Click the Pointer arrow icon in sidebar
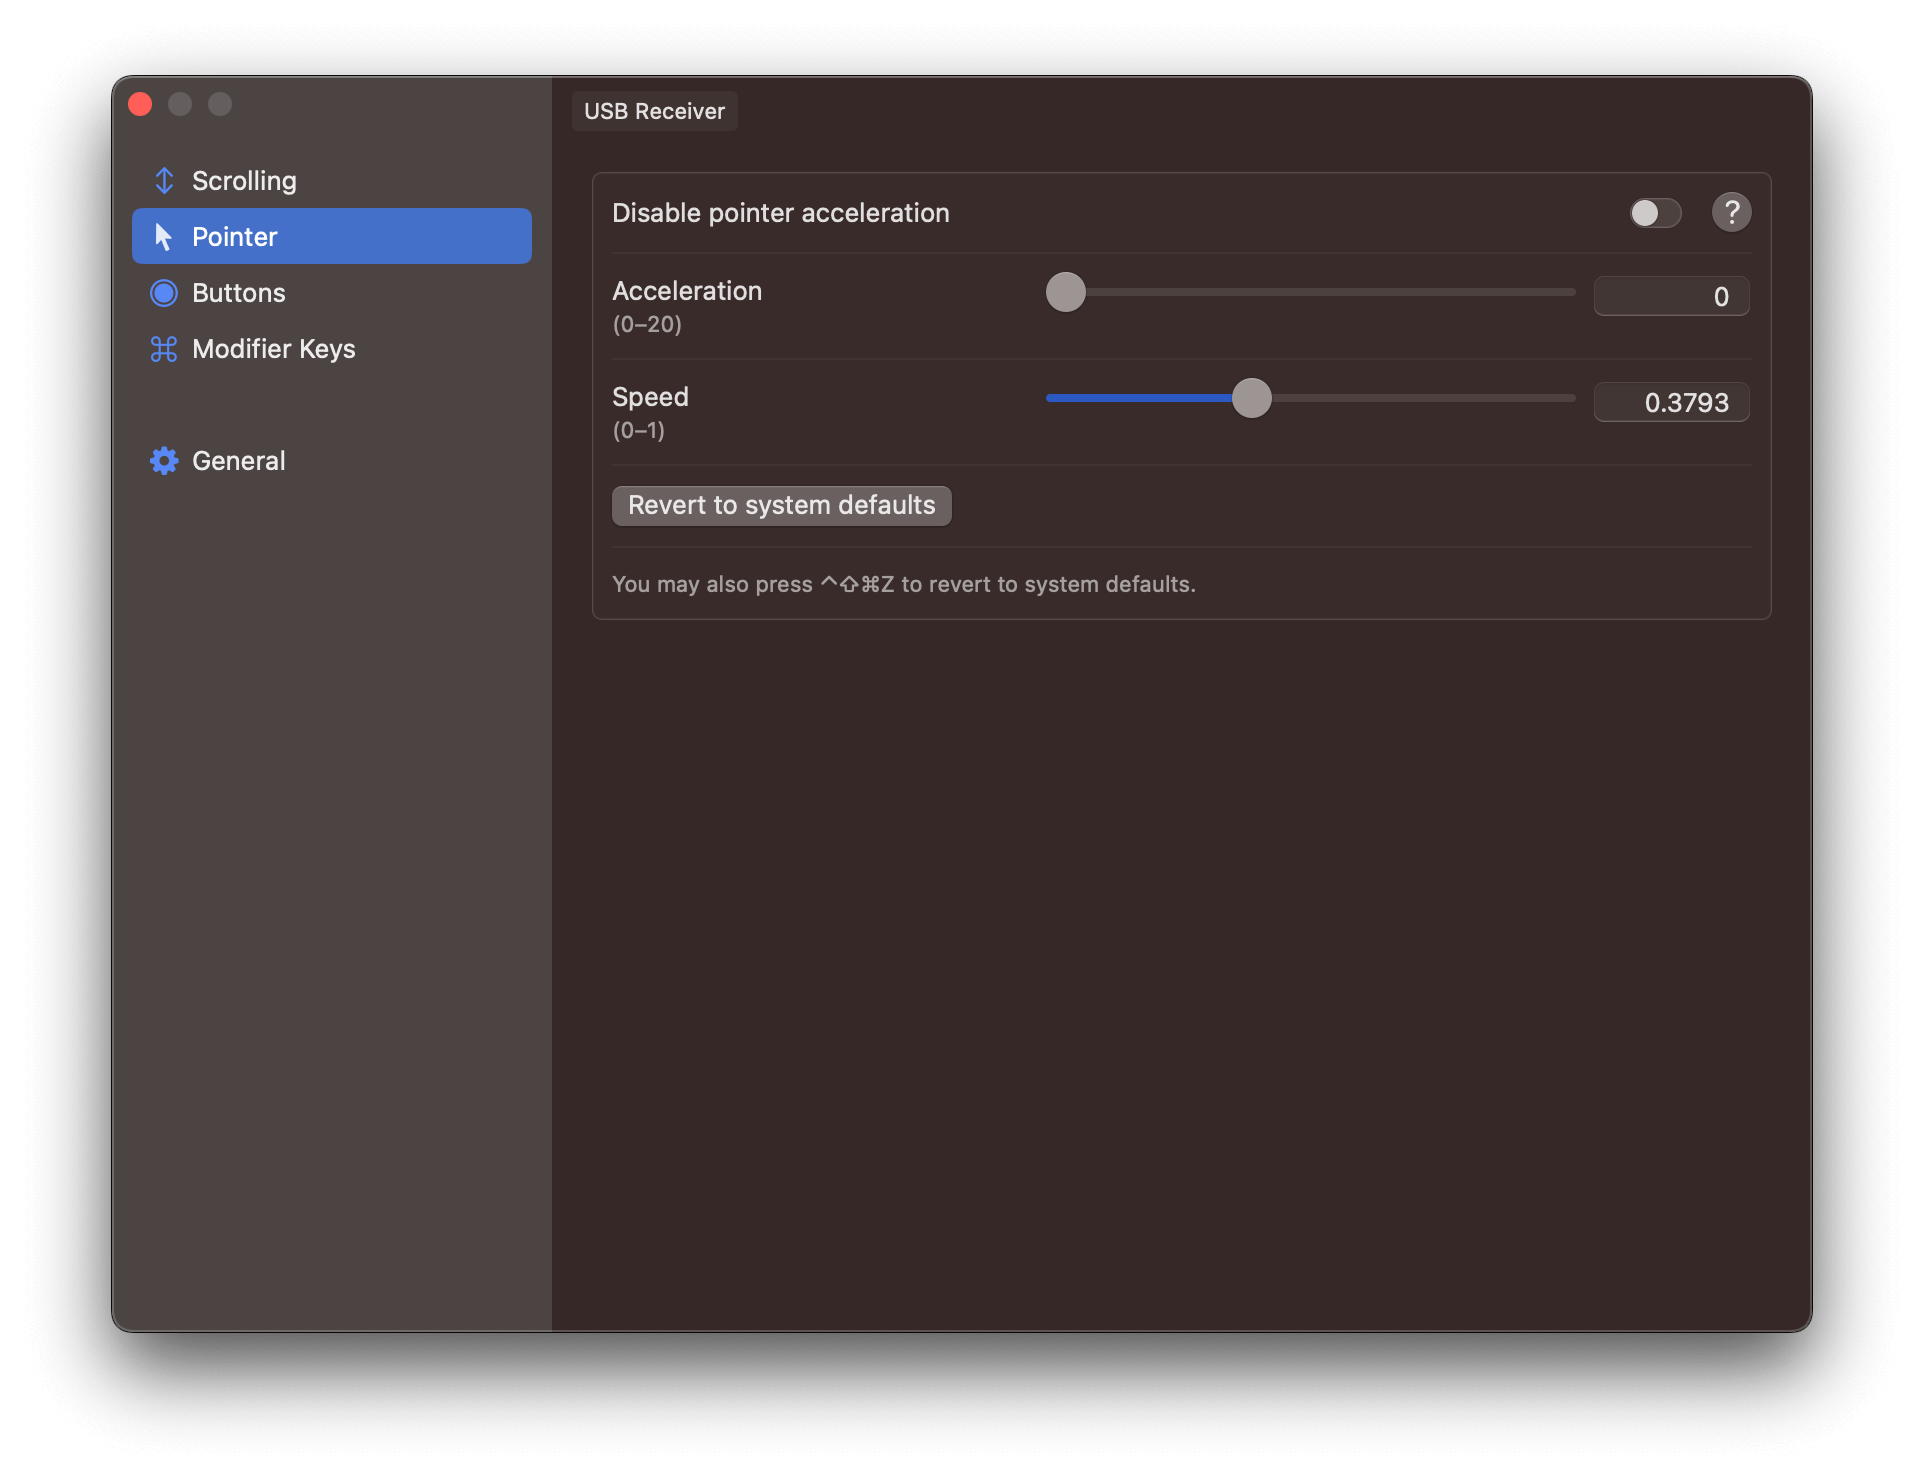This screenshot has height=1480, width=1924. 164,236
